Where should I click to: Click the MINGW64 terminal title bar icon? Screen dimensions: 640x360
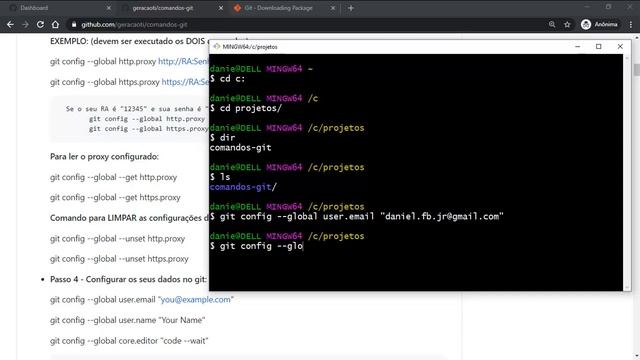(217, 47)
